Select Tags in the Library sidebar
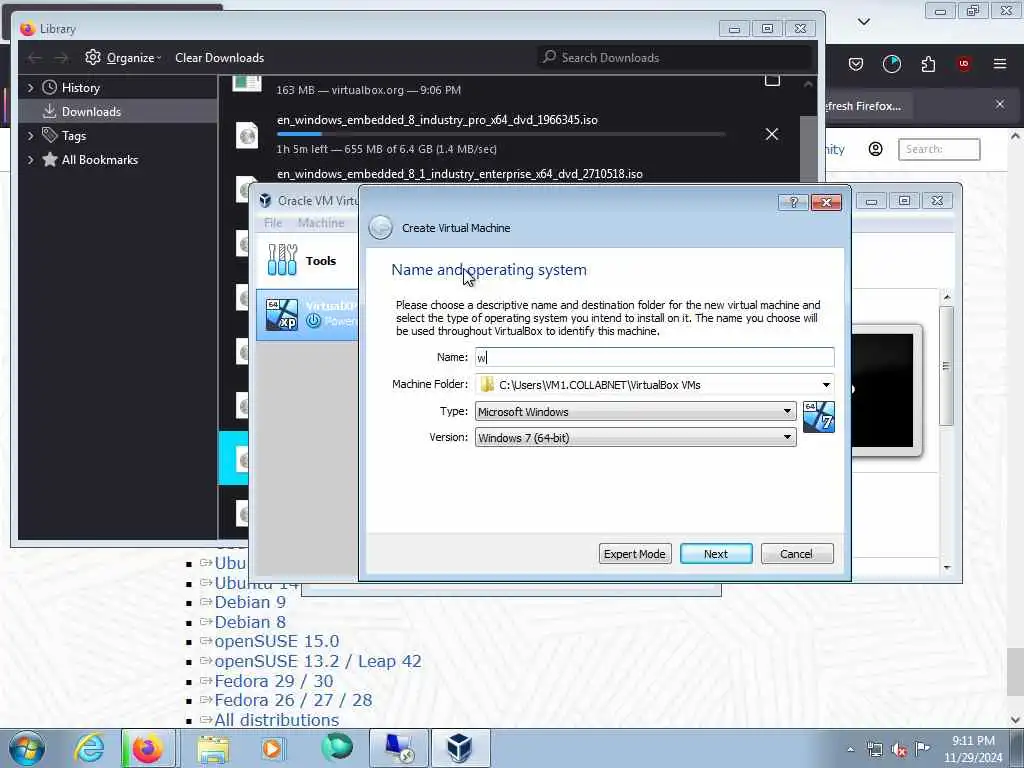Image resolution: width=1024 pixels, height=768 pixels. coord(73,136)
